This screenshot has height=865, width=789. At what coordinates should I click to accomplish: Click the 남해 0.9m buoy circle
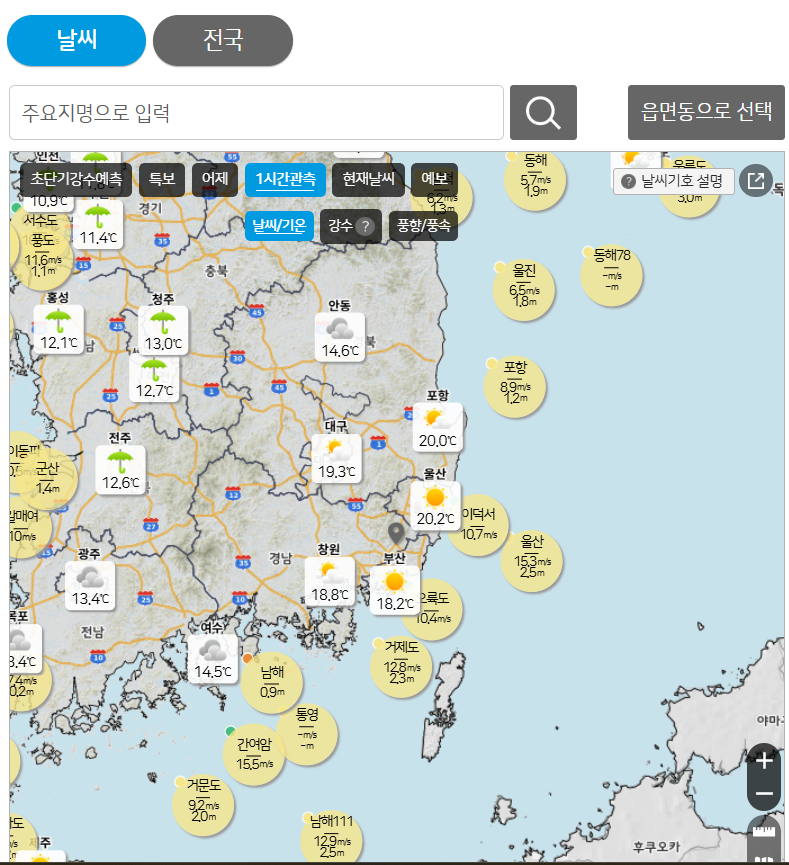(x=271, y=682)
